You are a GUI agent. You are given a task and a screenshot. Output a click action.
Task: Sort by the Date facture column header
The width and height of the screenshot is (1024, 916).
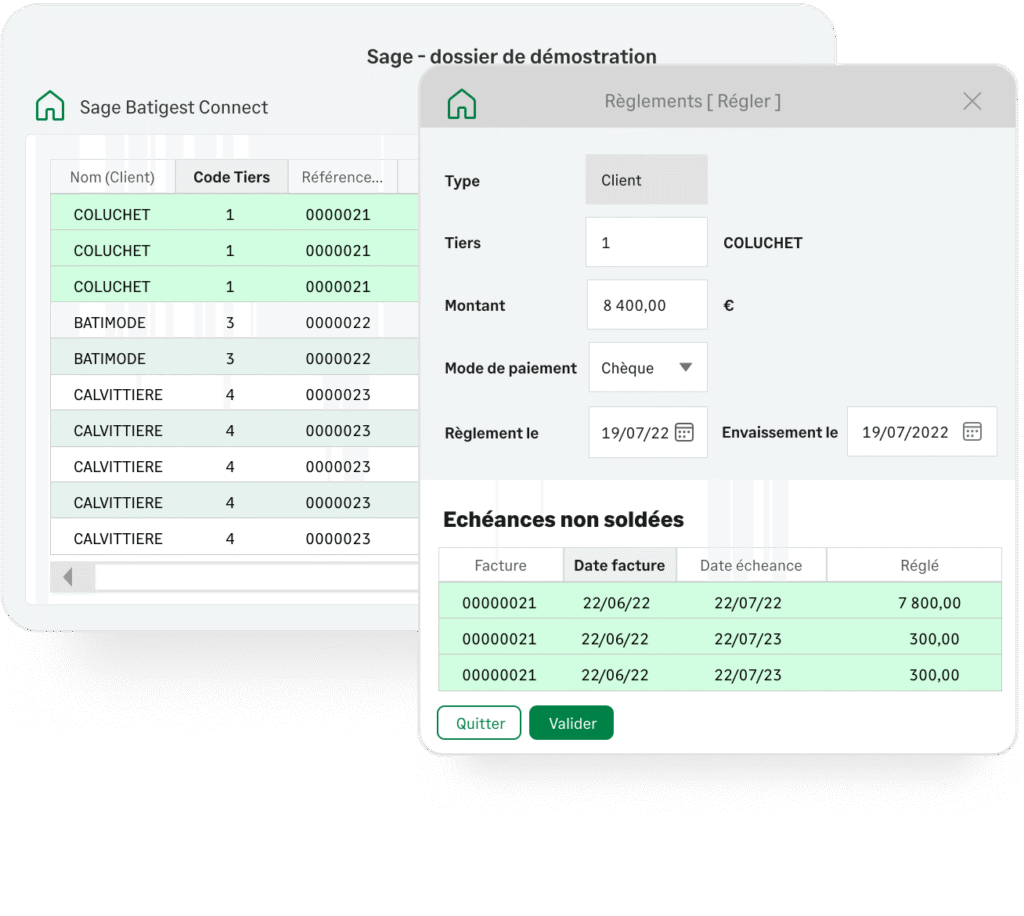(x=619, y=565)
